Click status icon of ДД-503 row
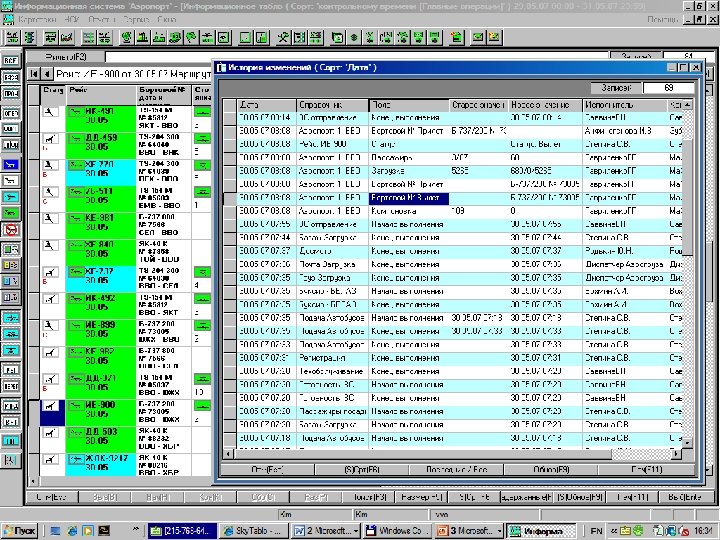Image resolution: width=720 pixels, height=540 pixels. [51, 433]
